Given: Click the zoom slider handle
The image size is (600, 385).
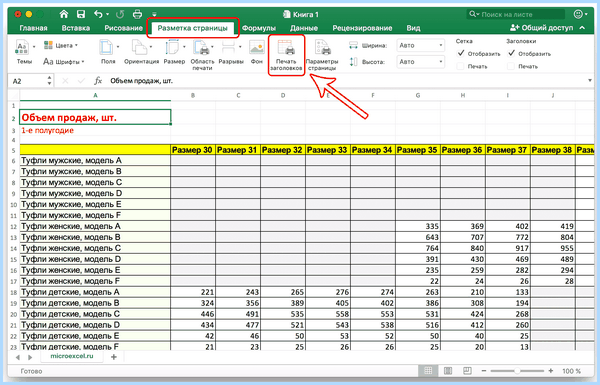Looking at the screenshot, I should point(517,371).
